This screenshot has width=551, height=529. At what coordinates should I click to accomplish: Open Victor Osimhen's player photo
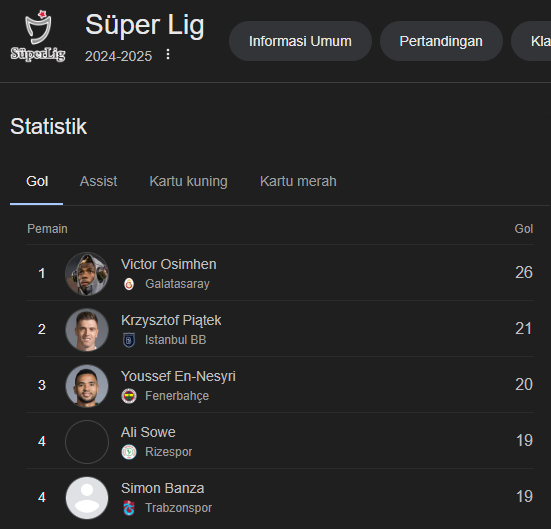click(87, 273)
